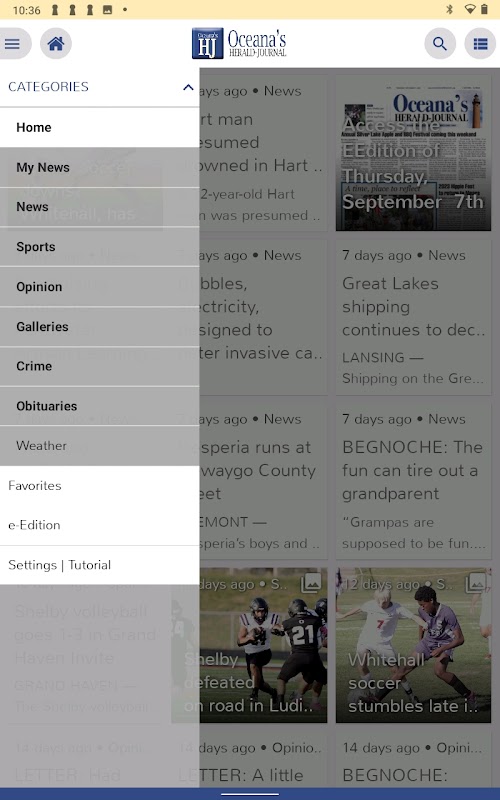Select the Obituaries category
This screenshot has height=800, width=500.
point(99,406)
